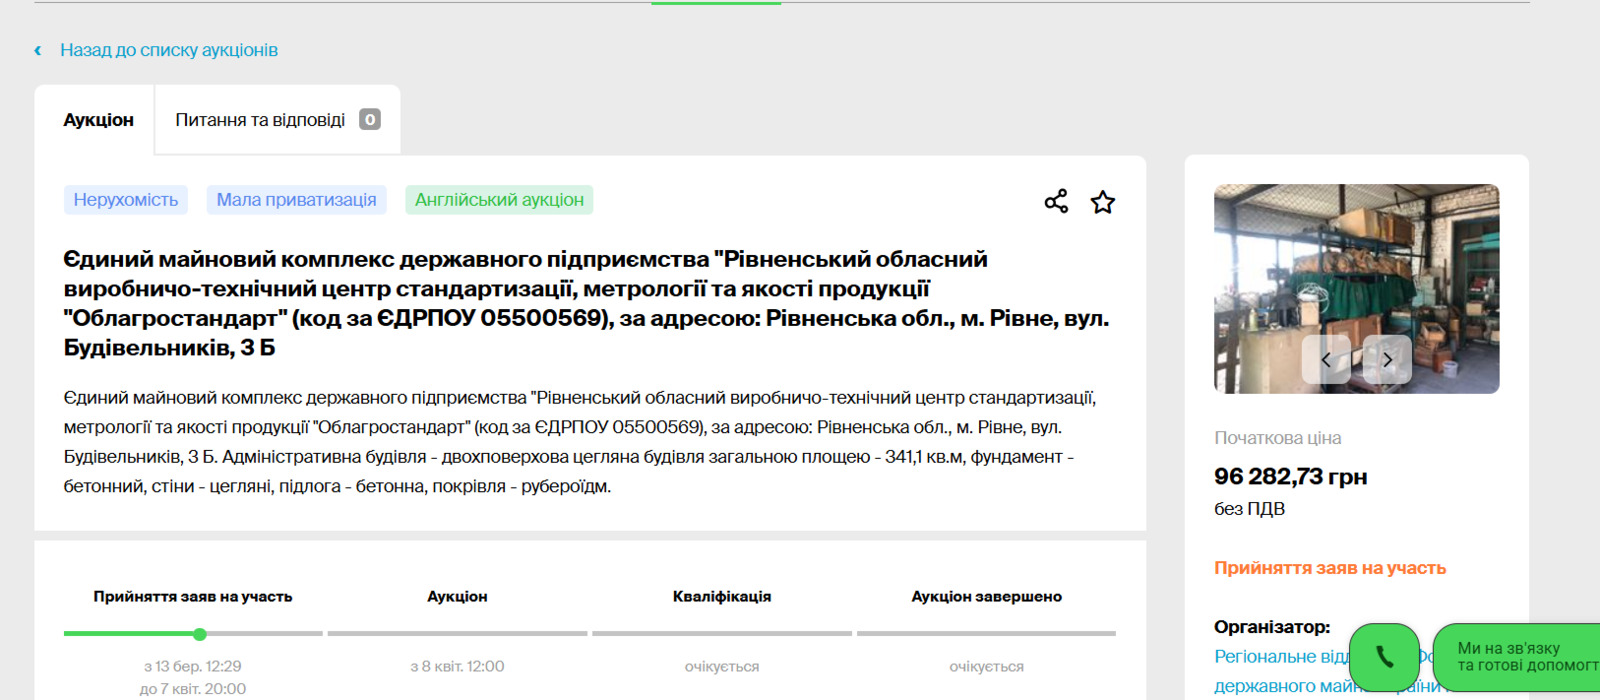Switch to the 'Аукціон' tab
The height and width of the screenshot is (700, 1600).
pos(98,120)
